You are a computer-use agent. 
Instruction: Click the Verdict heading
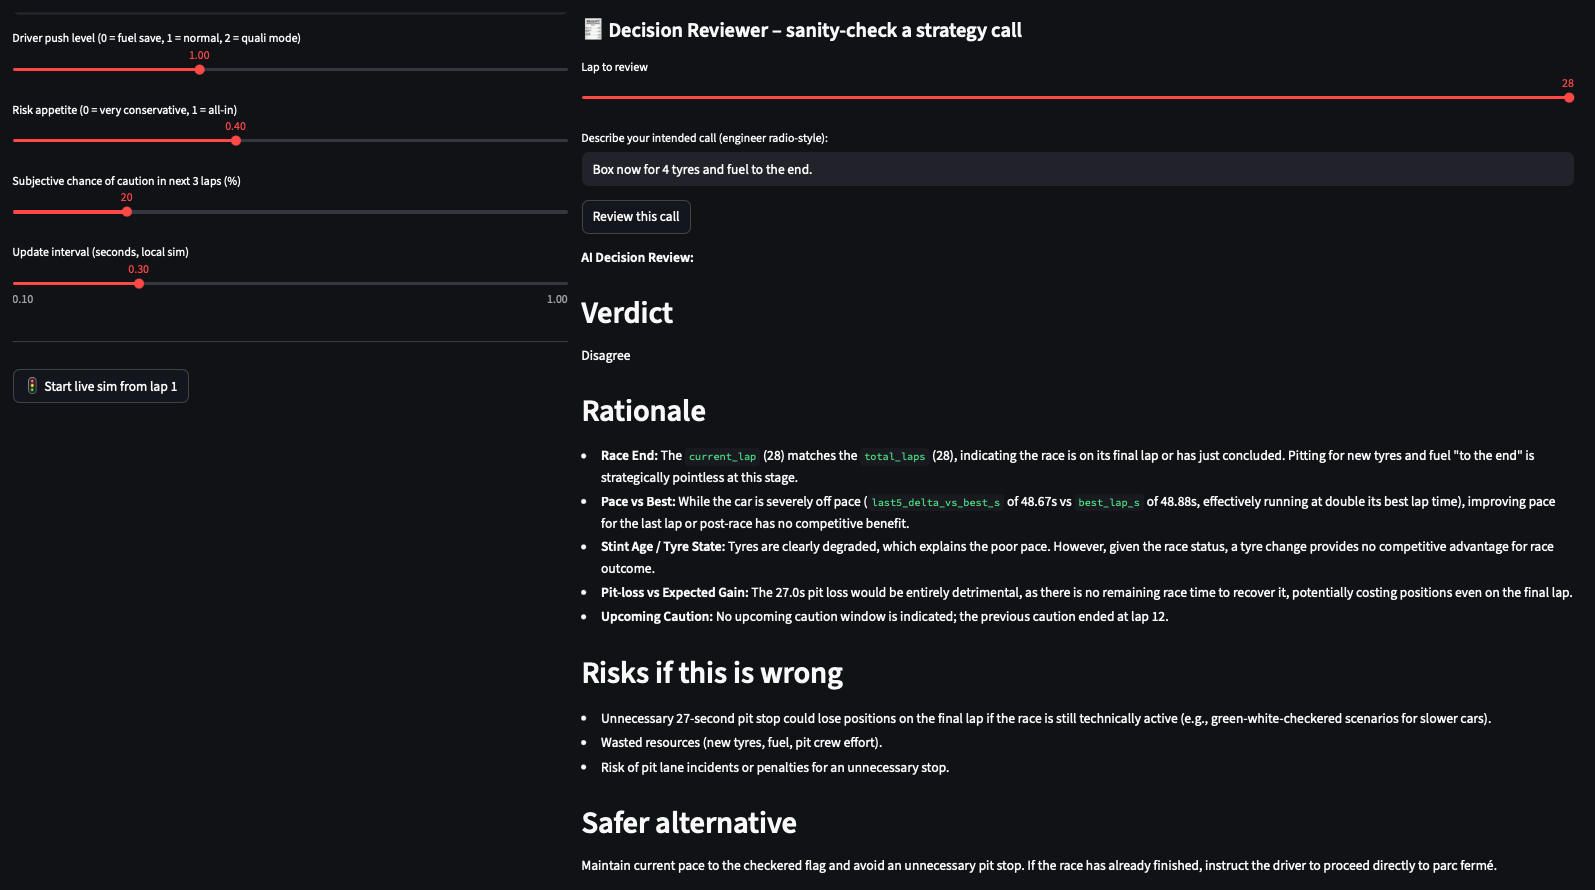coord(627,313)
